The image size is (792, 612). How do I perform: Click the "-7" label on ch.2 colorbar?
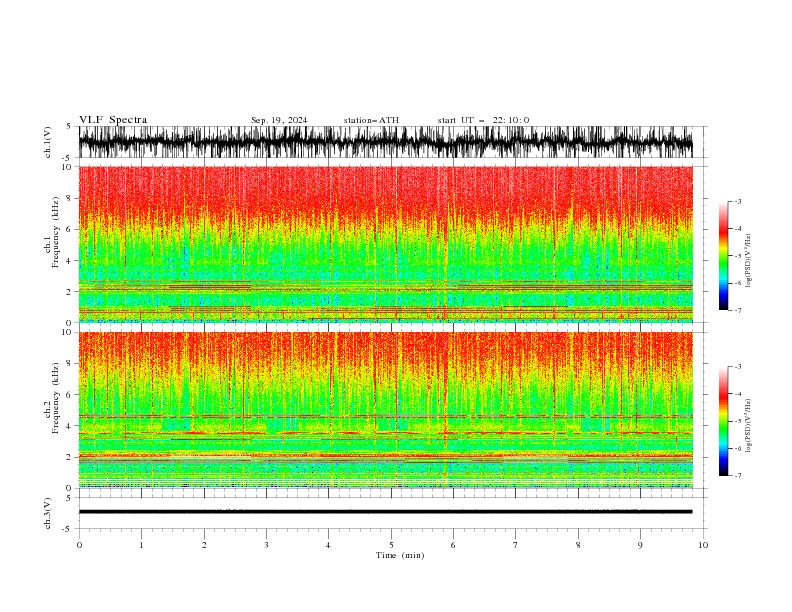(738, 476)
